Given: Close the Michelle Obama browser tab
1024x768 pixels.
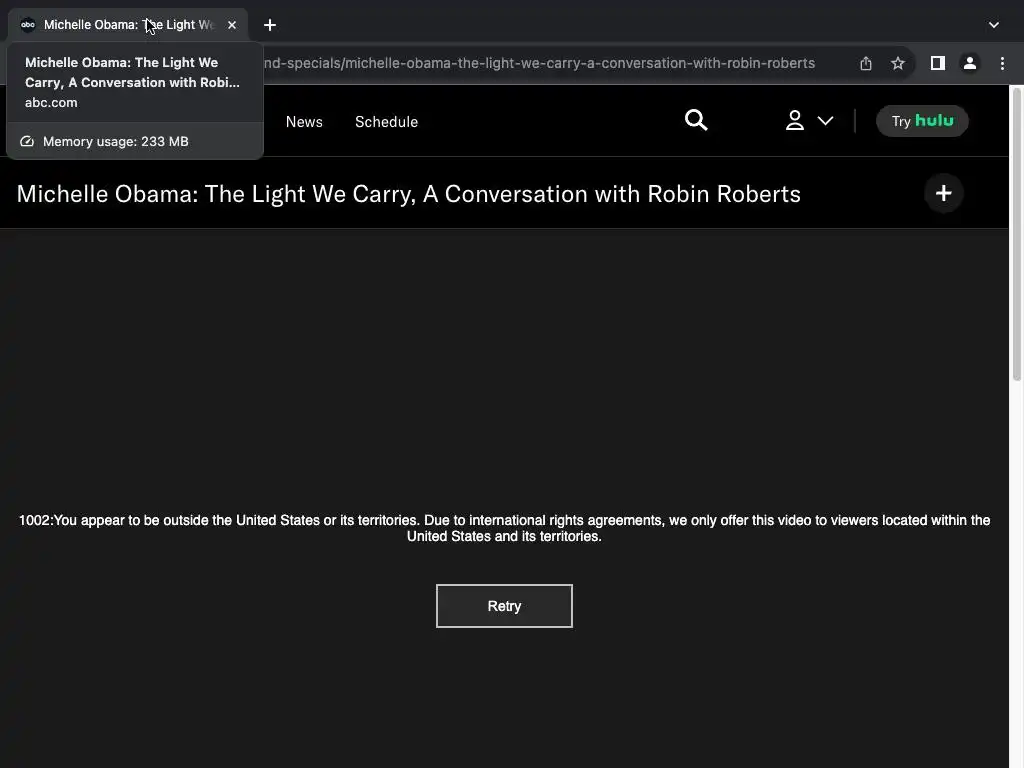Looking at the screenshot, I should [x=232, y=25].
